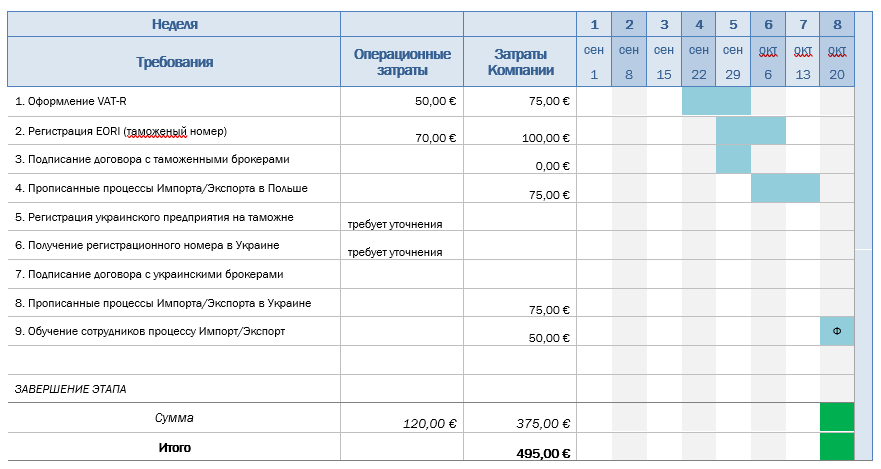Click the blue Gantt bar for VAT-R
The height and width of the screenshot is (469, 881).
click(x=716, y=102)
